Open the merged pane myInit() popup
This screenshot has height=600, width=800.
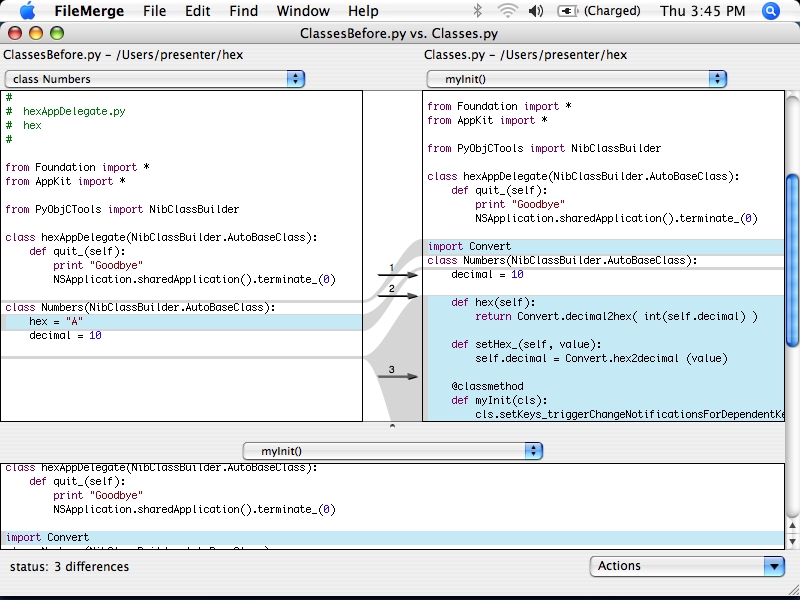[x=392, y=451]
